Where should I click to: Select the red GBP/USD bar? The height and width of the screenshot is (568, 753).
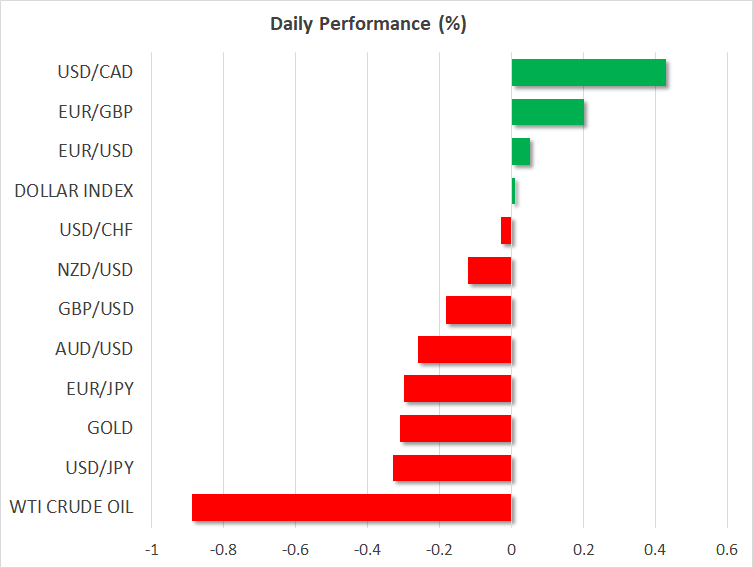coord(479,310)
